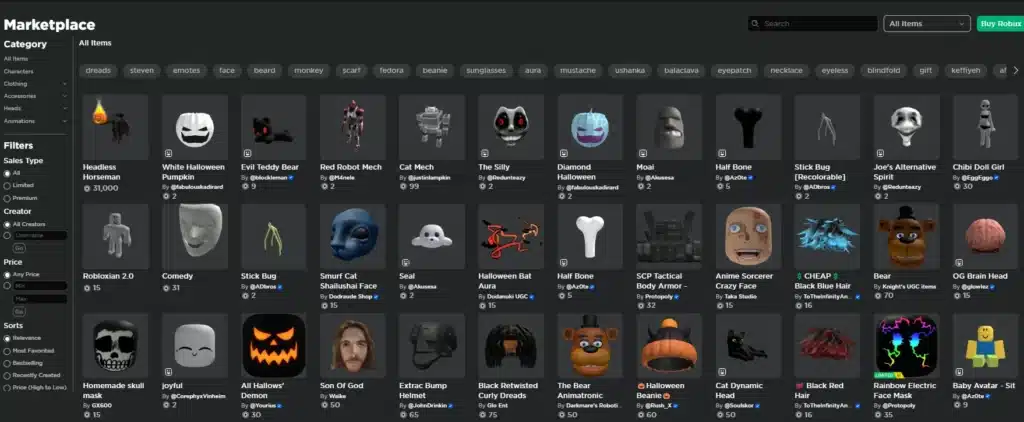Open the Evil Teddy Bear thumbnail
The image size is (1024, 422).
coord(274,127)
